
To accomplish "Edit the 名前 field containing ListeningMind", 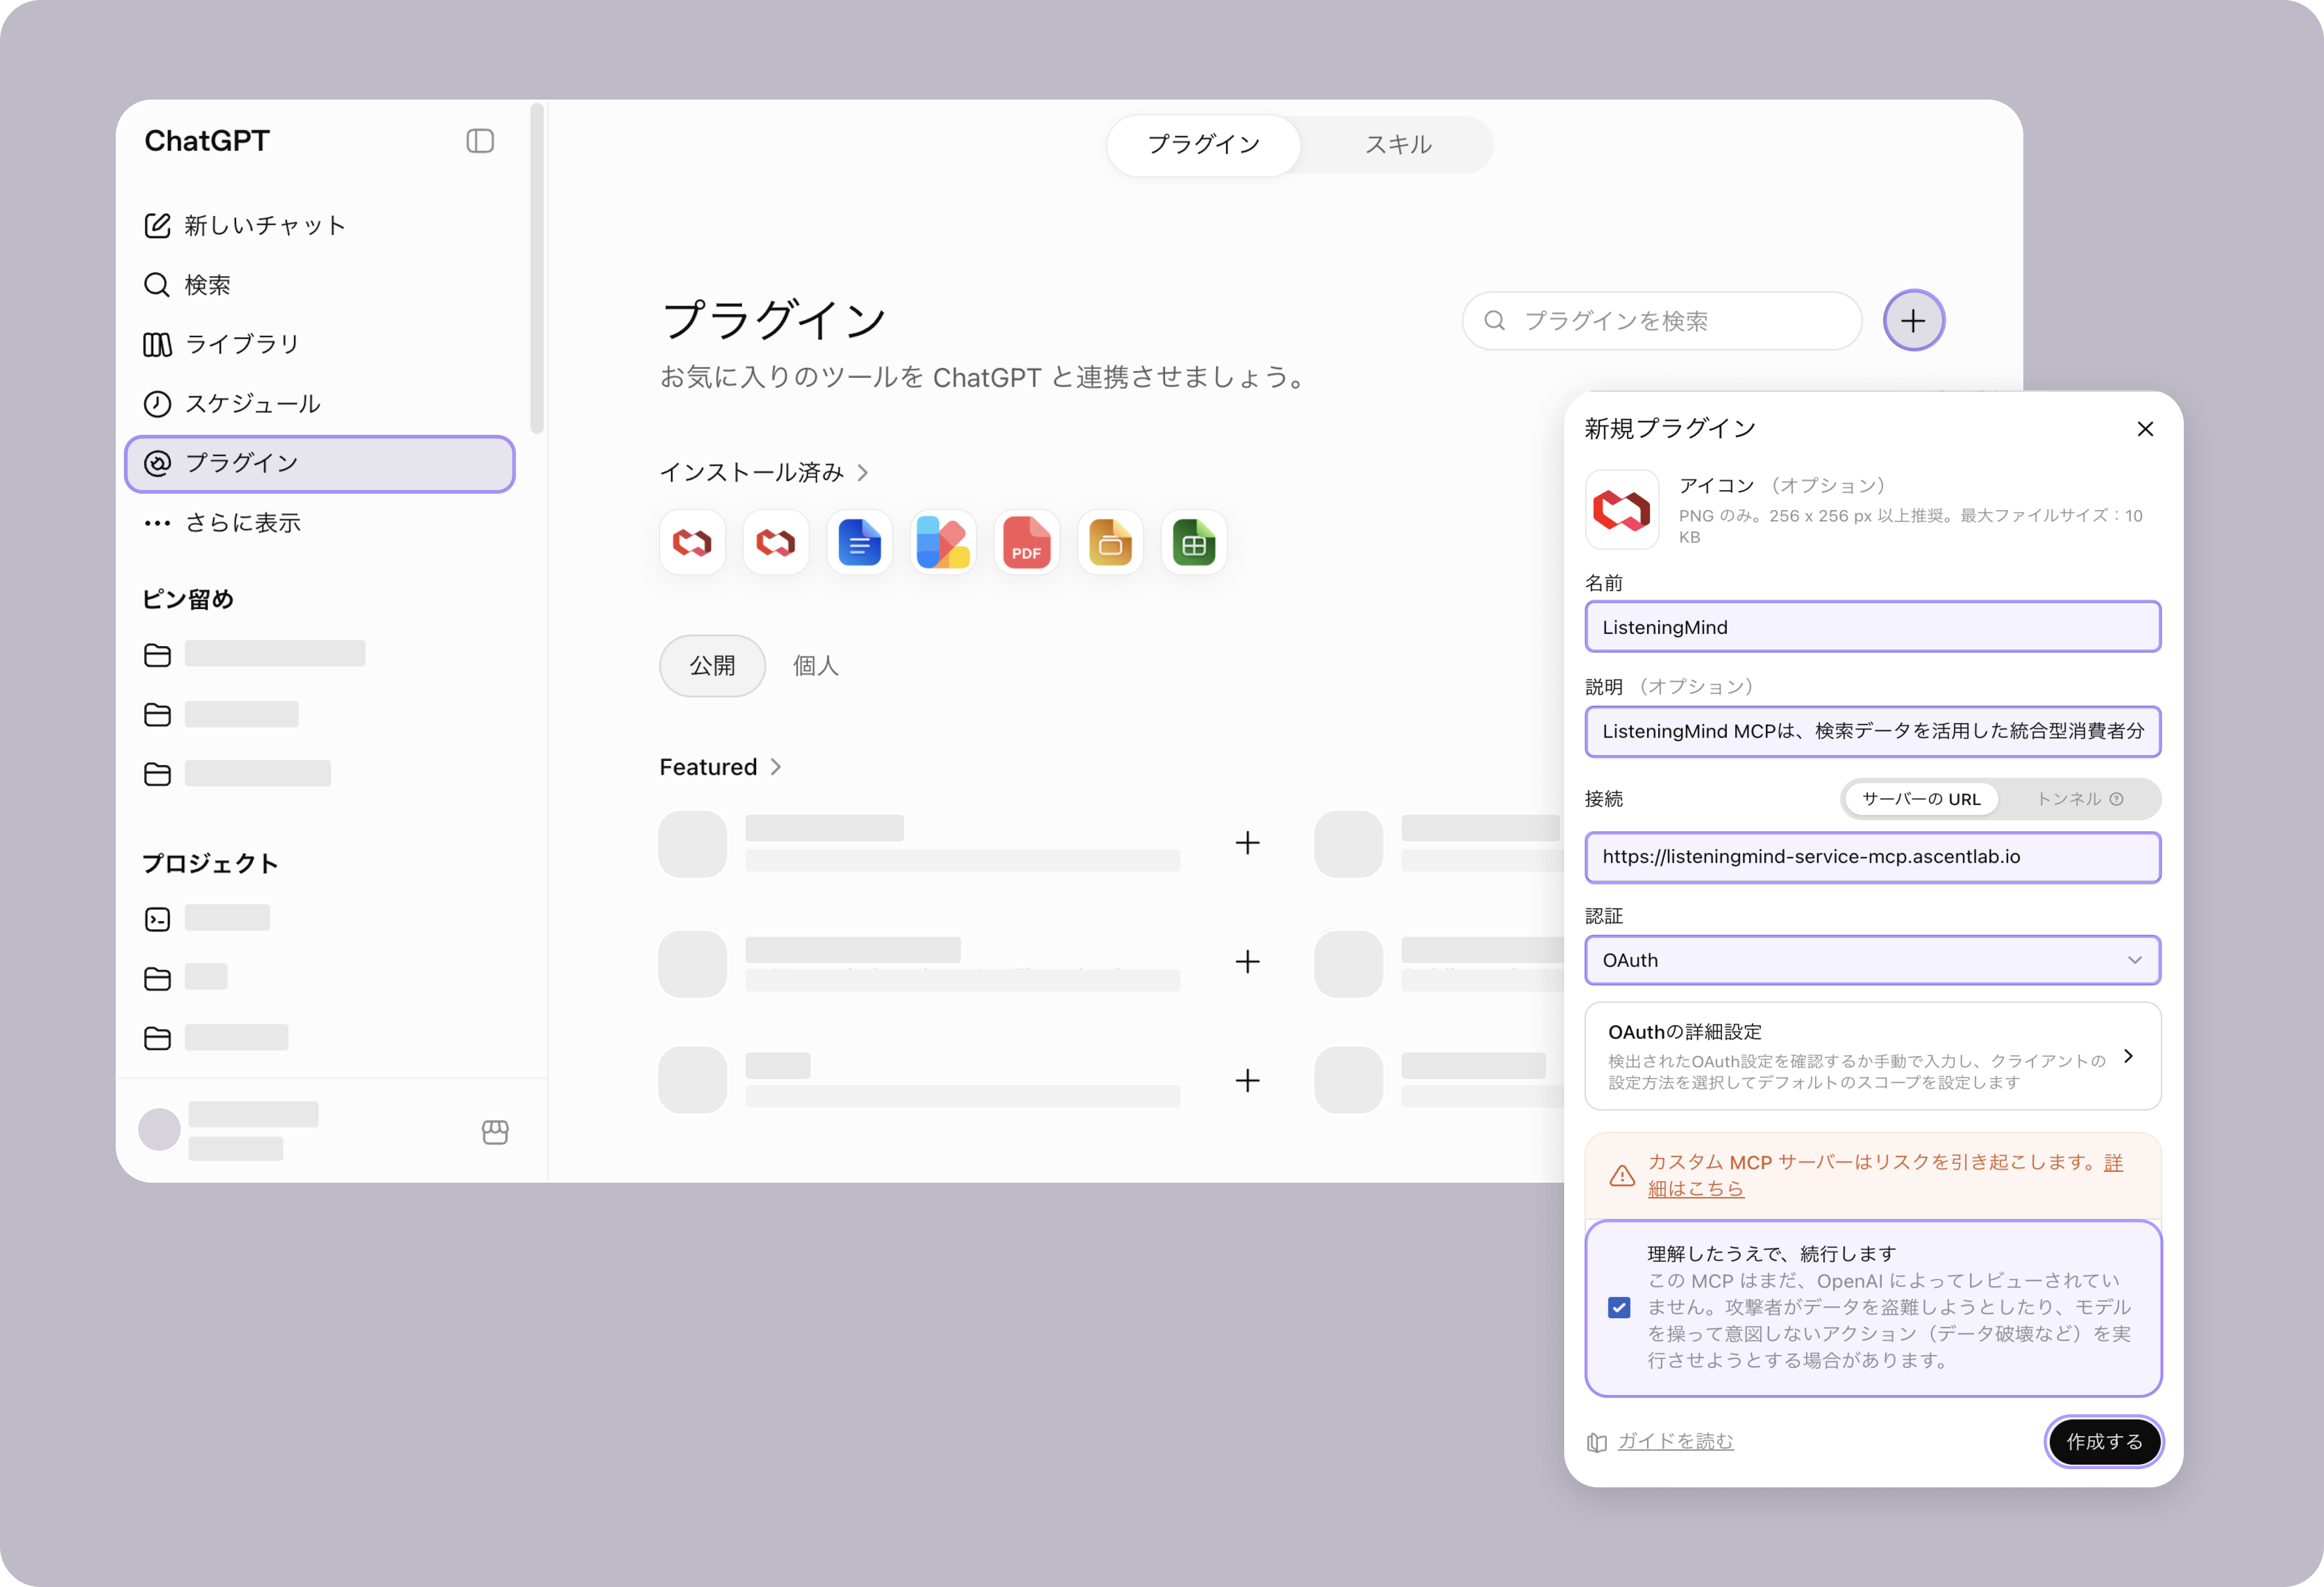I will coord(1872,627).
